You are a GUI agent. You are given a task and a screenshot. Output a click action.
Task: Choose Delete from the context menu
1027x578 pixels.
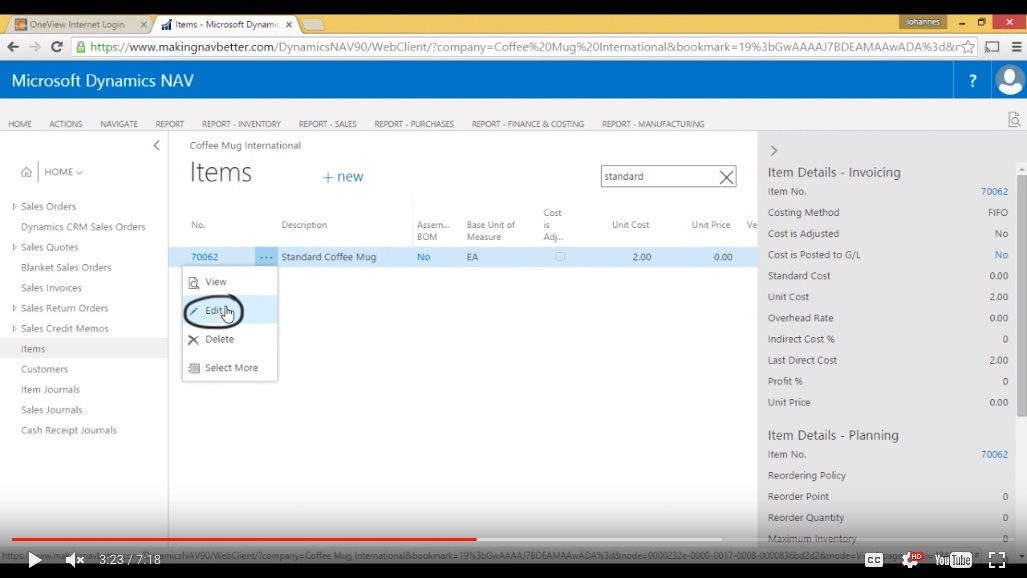pyautogui.click(x=229, y=339)
